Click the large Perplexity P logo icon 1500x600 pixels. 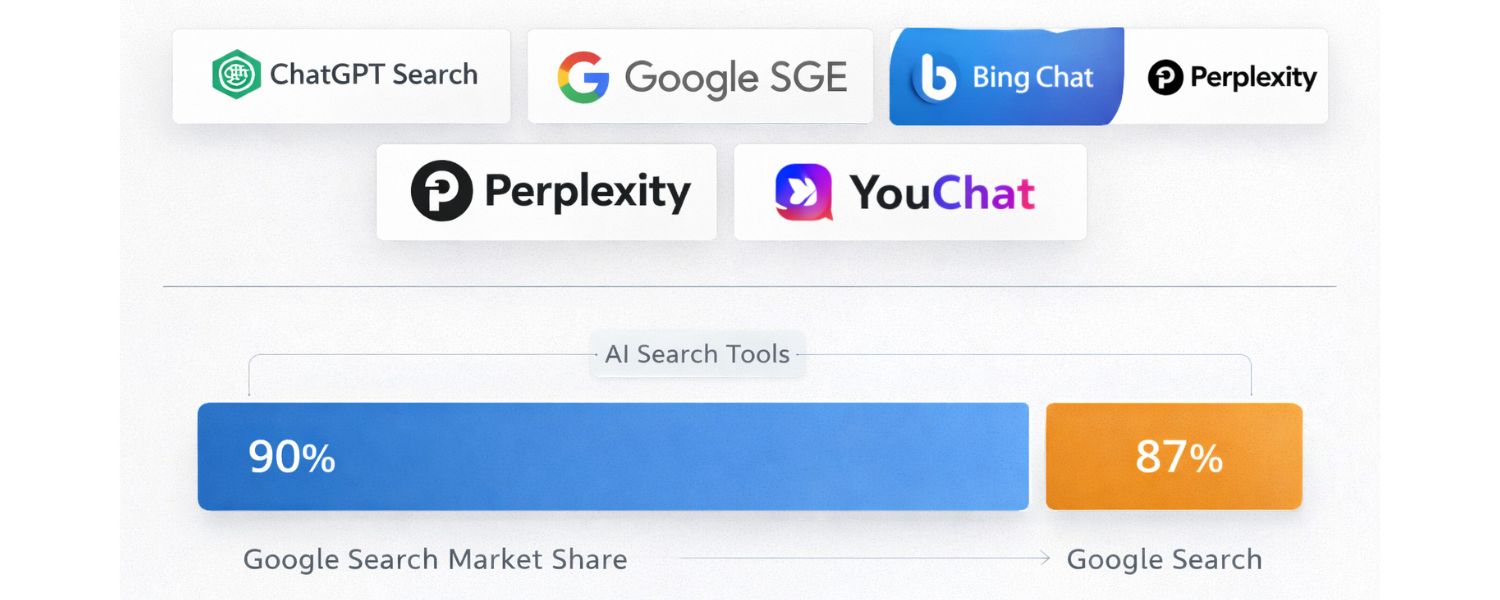[441, 191]
